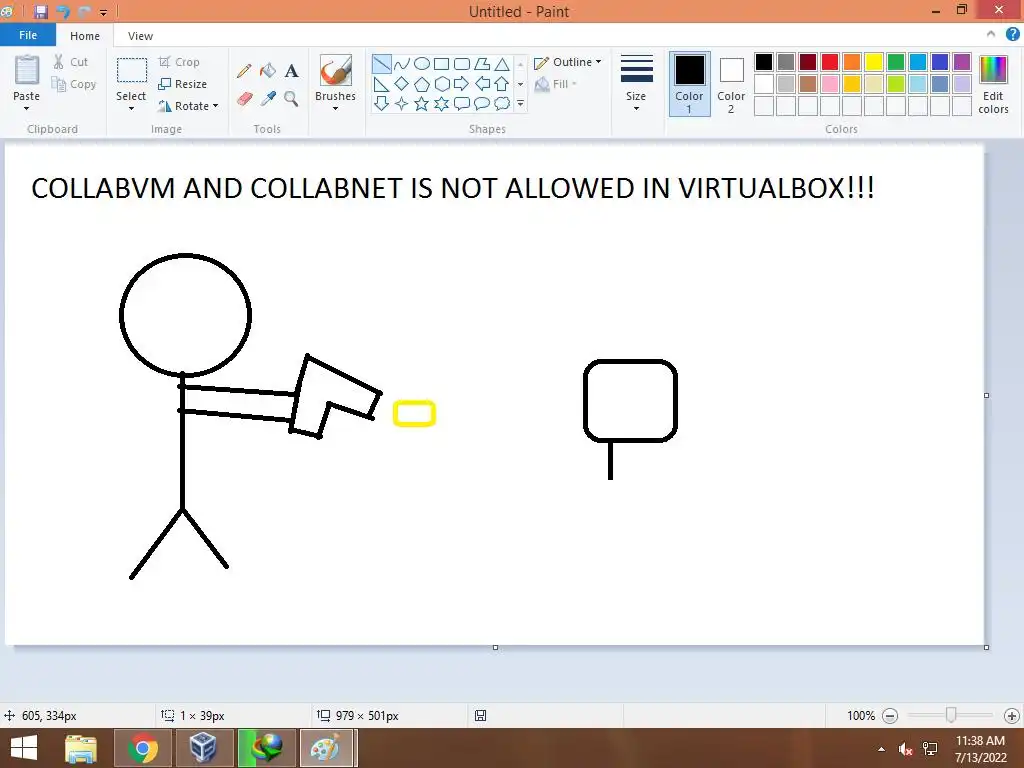Switch to the Home tab
Screen dimensions: 1024x768
click(x=85, y=36)
